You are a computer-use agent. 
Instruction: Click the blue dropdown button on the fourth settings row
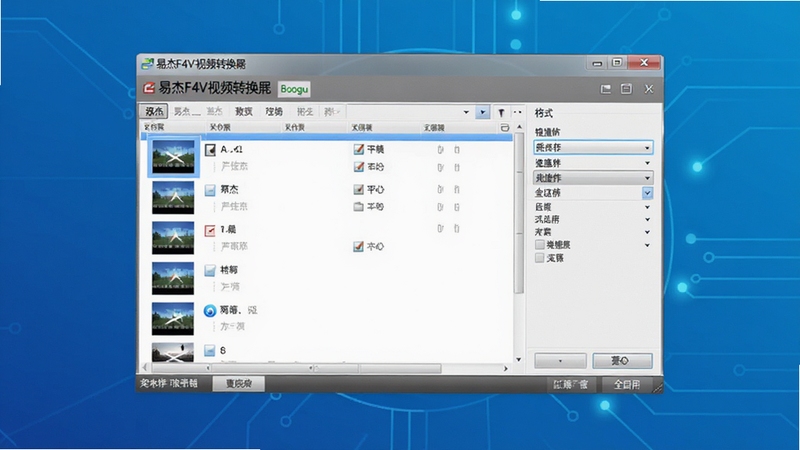pos(647,193)
